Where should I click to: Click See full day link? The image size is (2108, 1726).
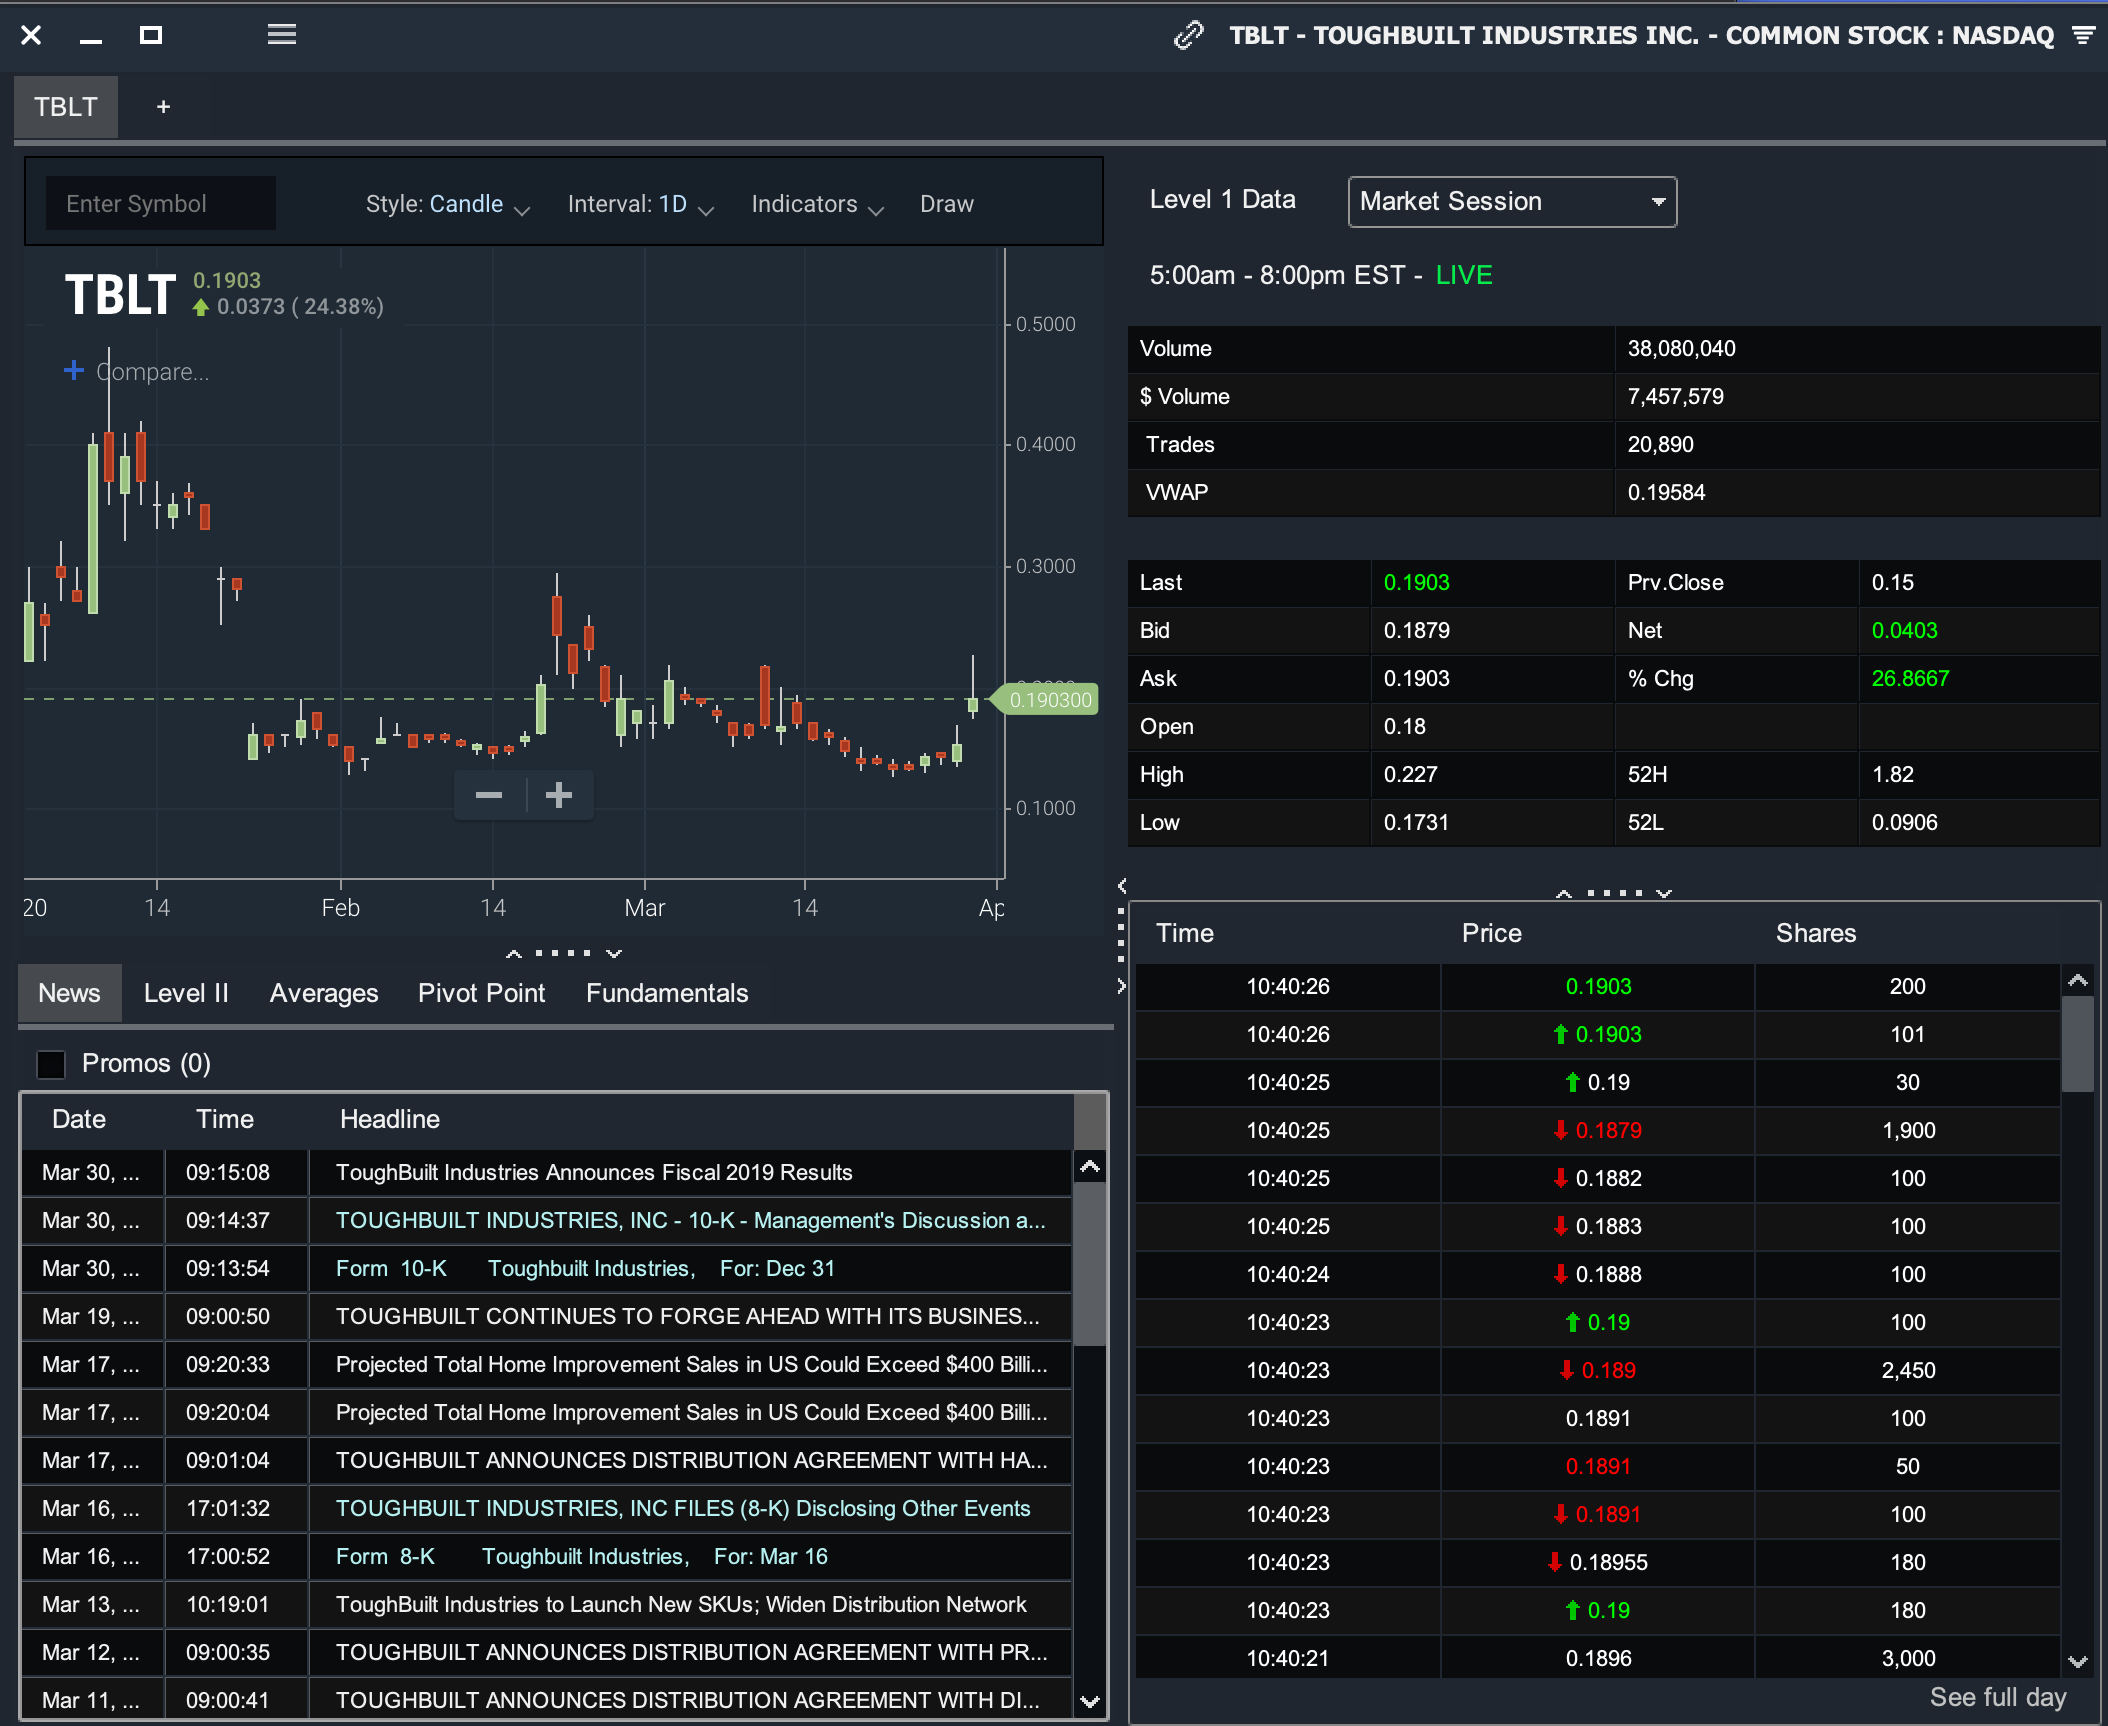1997,1697
